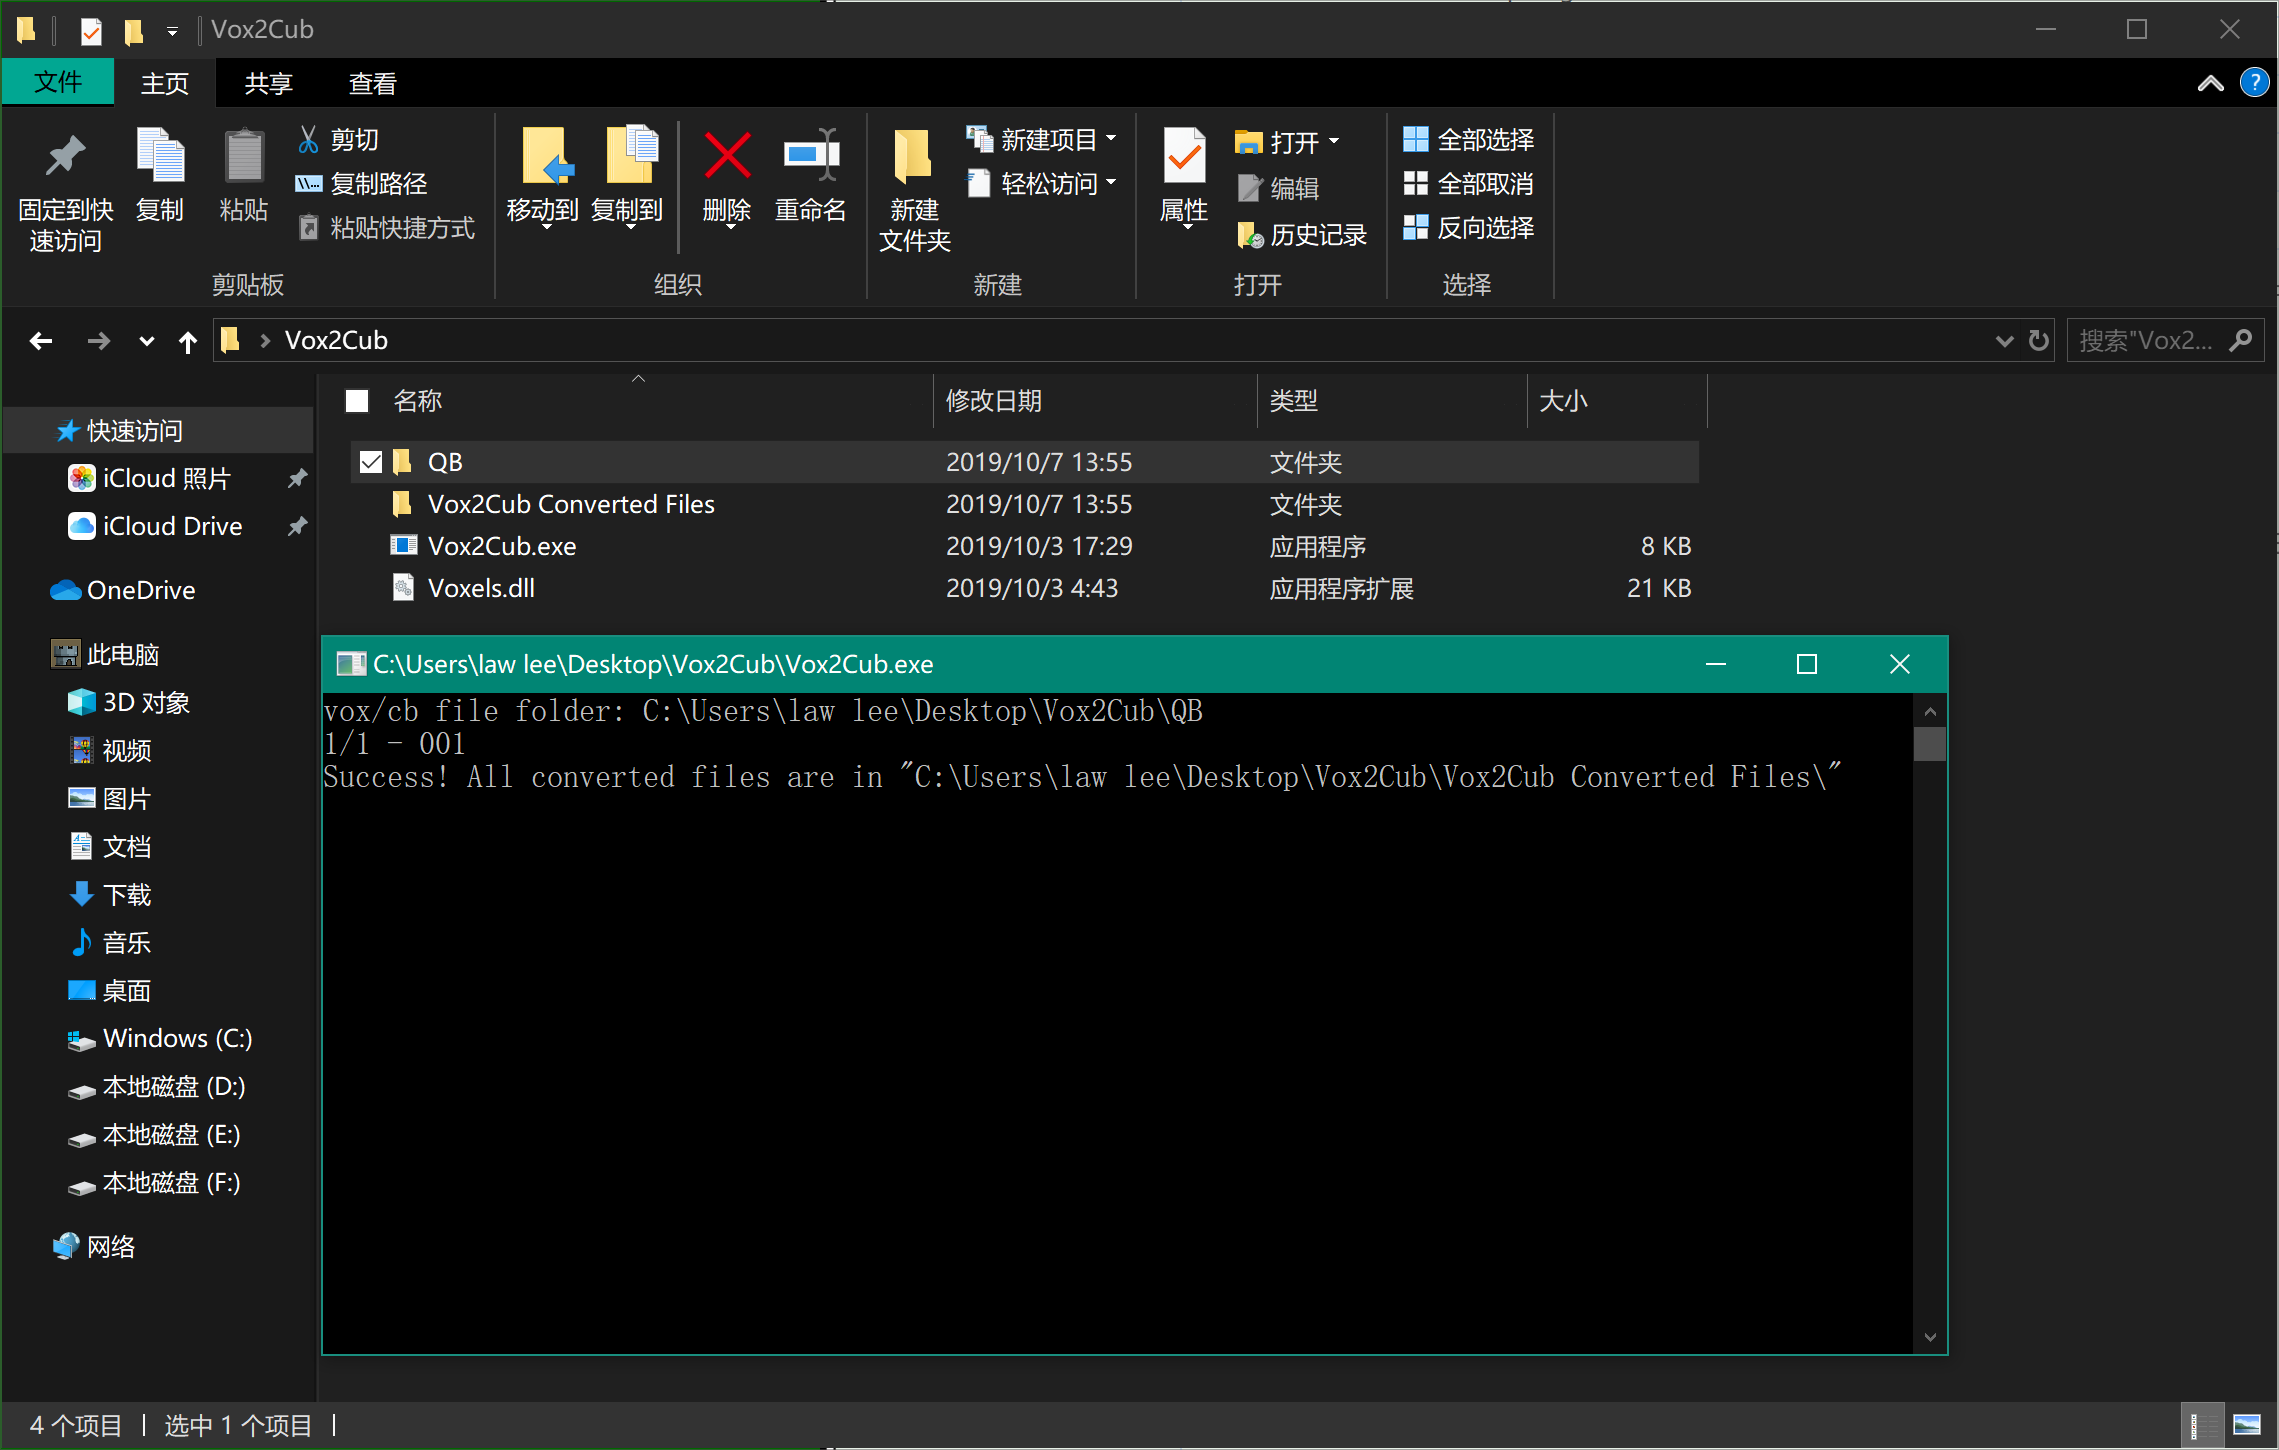Click Paste shortcut (粘贴快捷方式)
Image resolution: width=2279 pixels, height=1450 pixels.
[386, 228]
